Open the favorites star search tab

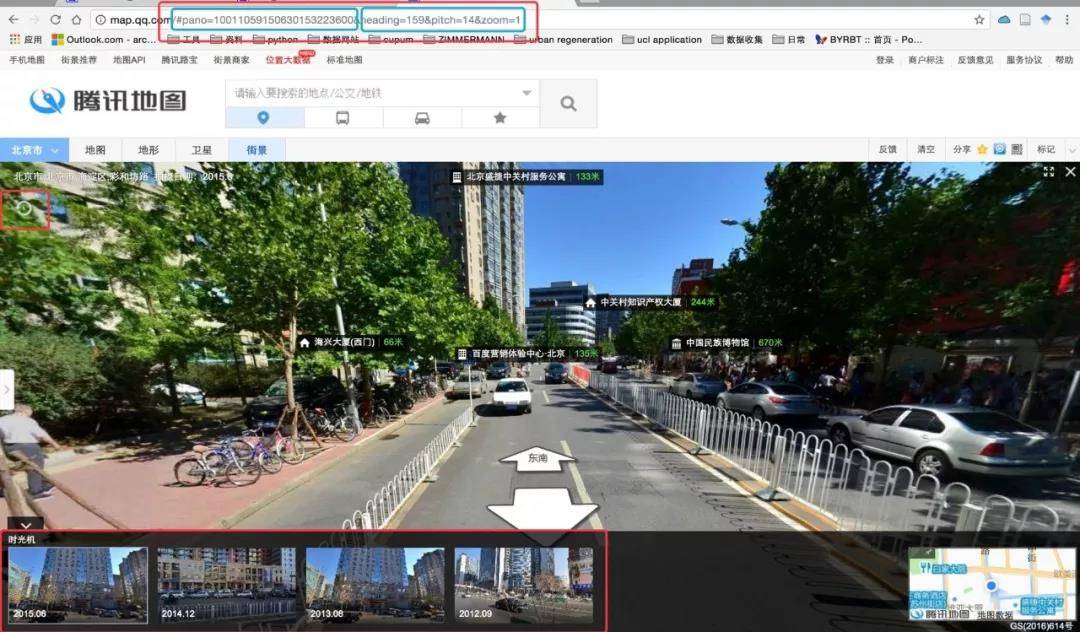(500, 118)
